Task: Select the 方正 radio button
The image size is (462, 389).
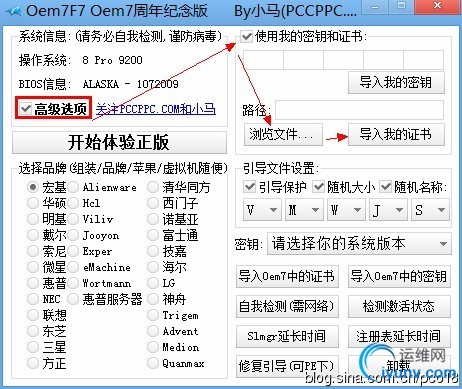Action: pyautogui.click(x=33, y=363)
